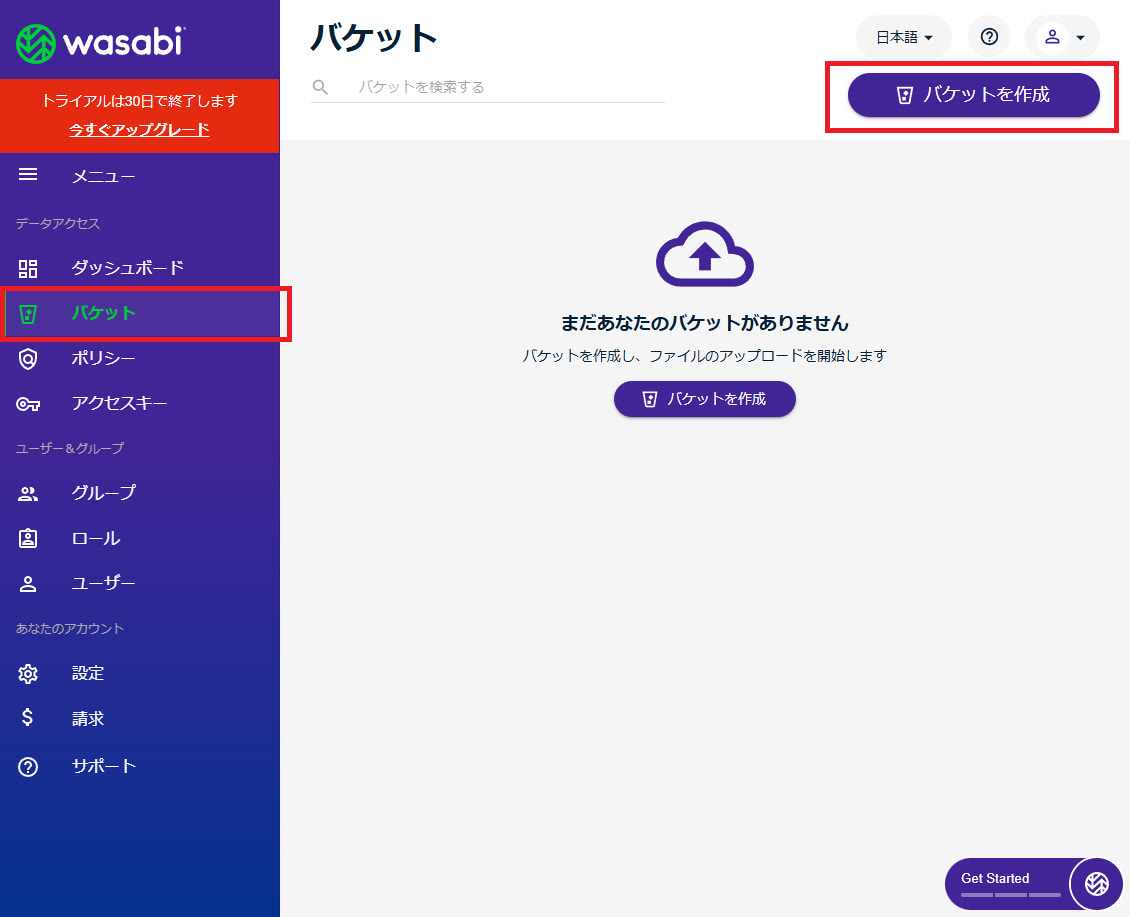This screenshot has height=917, width=1130.
Task: Open 設定 page
Action: tap(140, 673)
